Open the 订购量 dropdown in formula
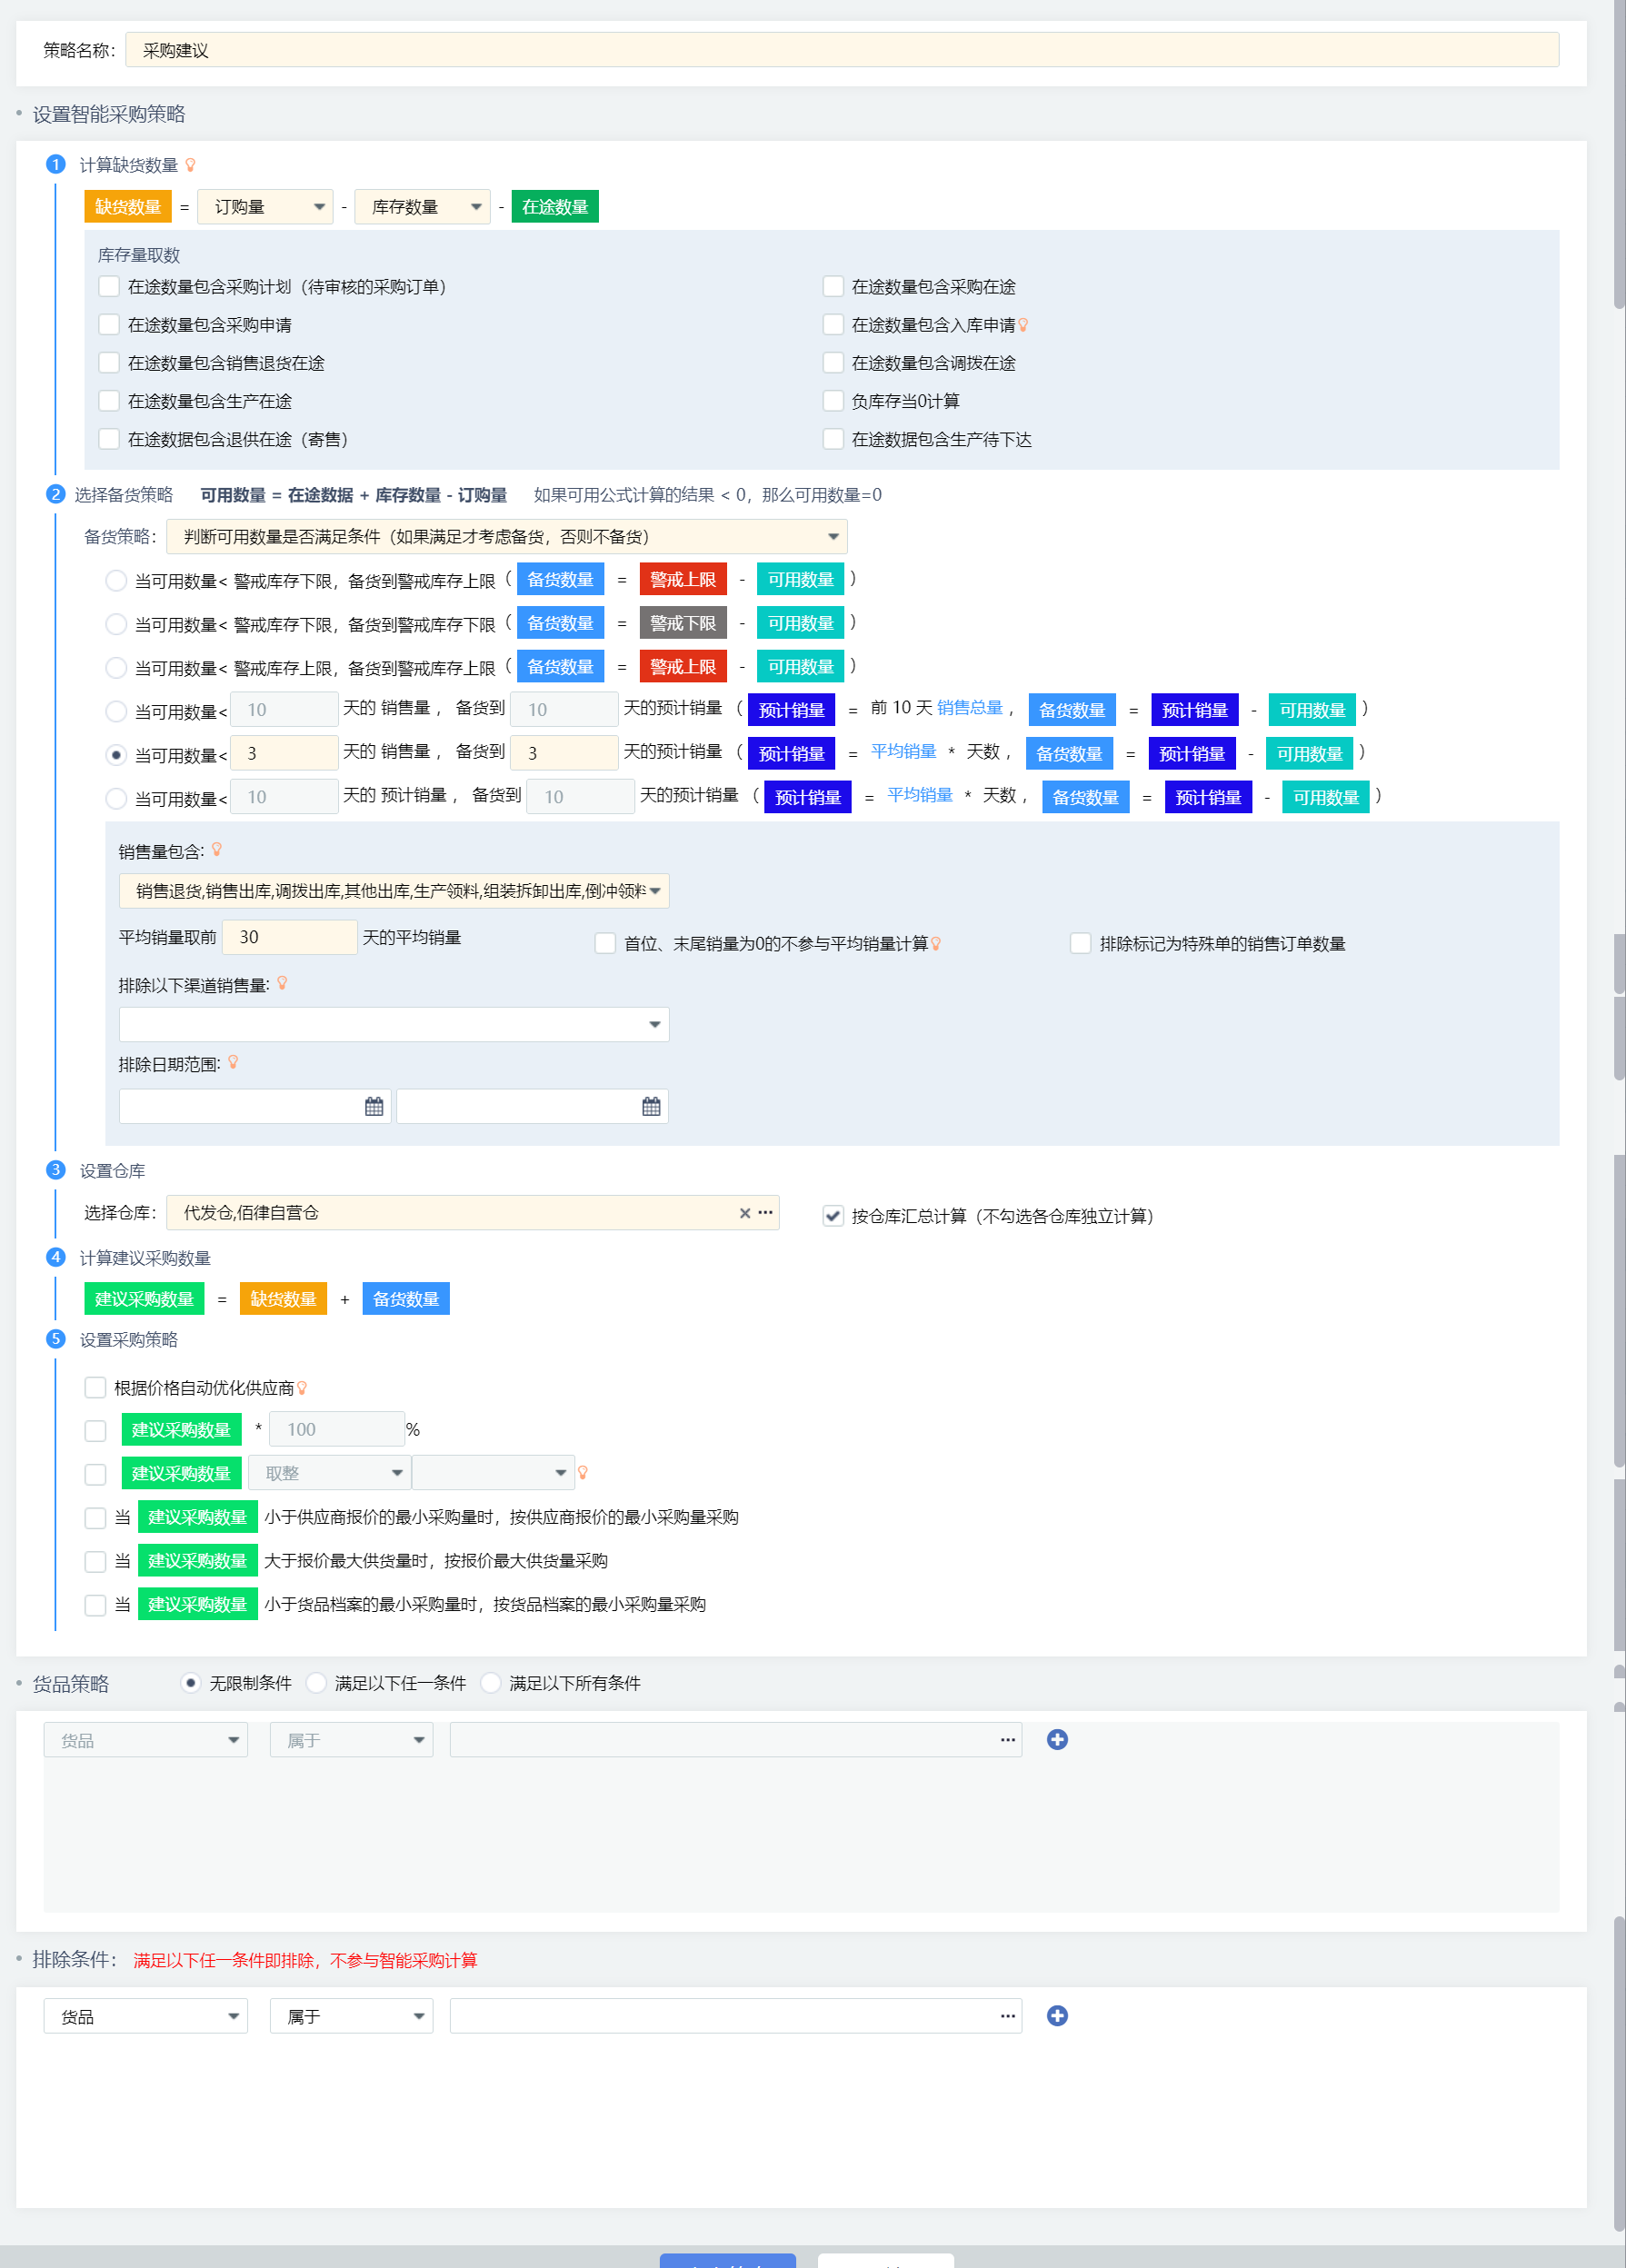 point(265,207)
